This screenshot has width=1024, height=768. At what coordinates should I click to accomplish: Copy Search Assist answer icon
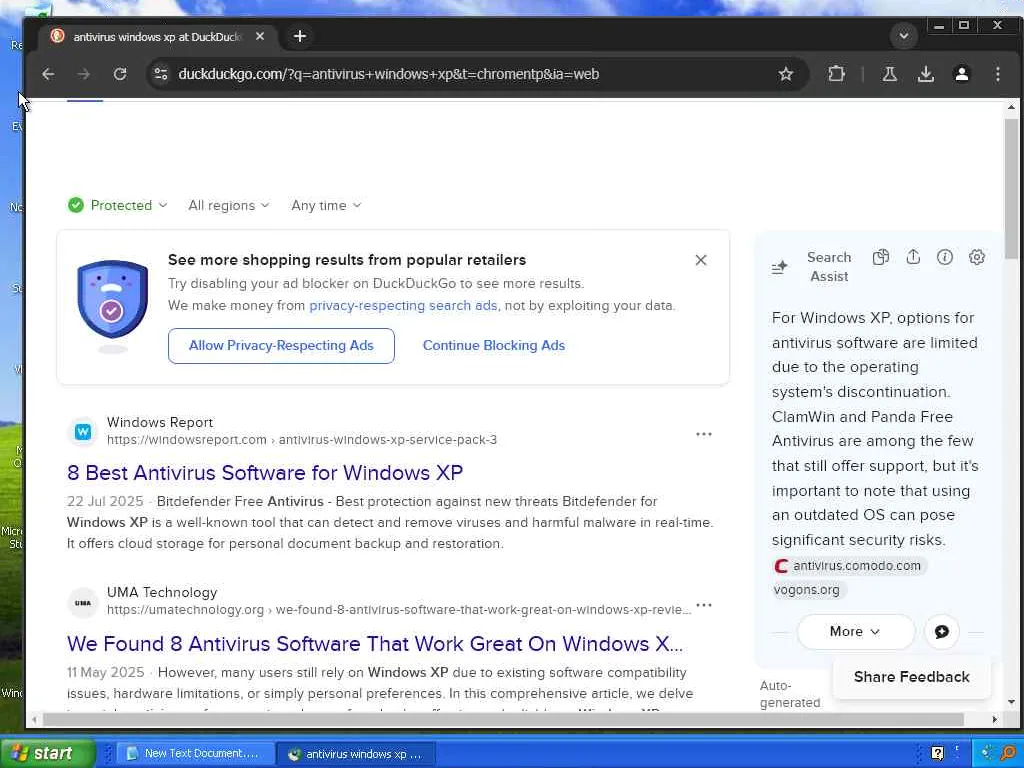pos(880,257)
